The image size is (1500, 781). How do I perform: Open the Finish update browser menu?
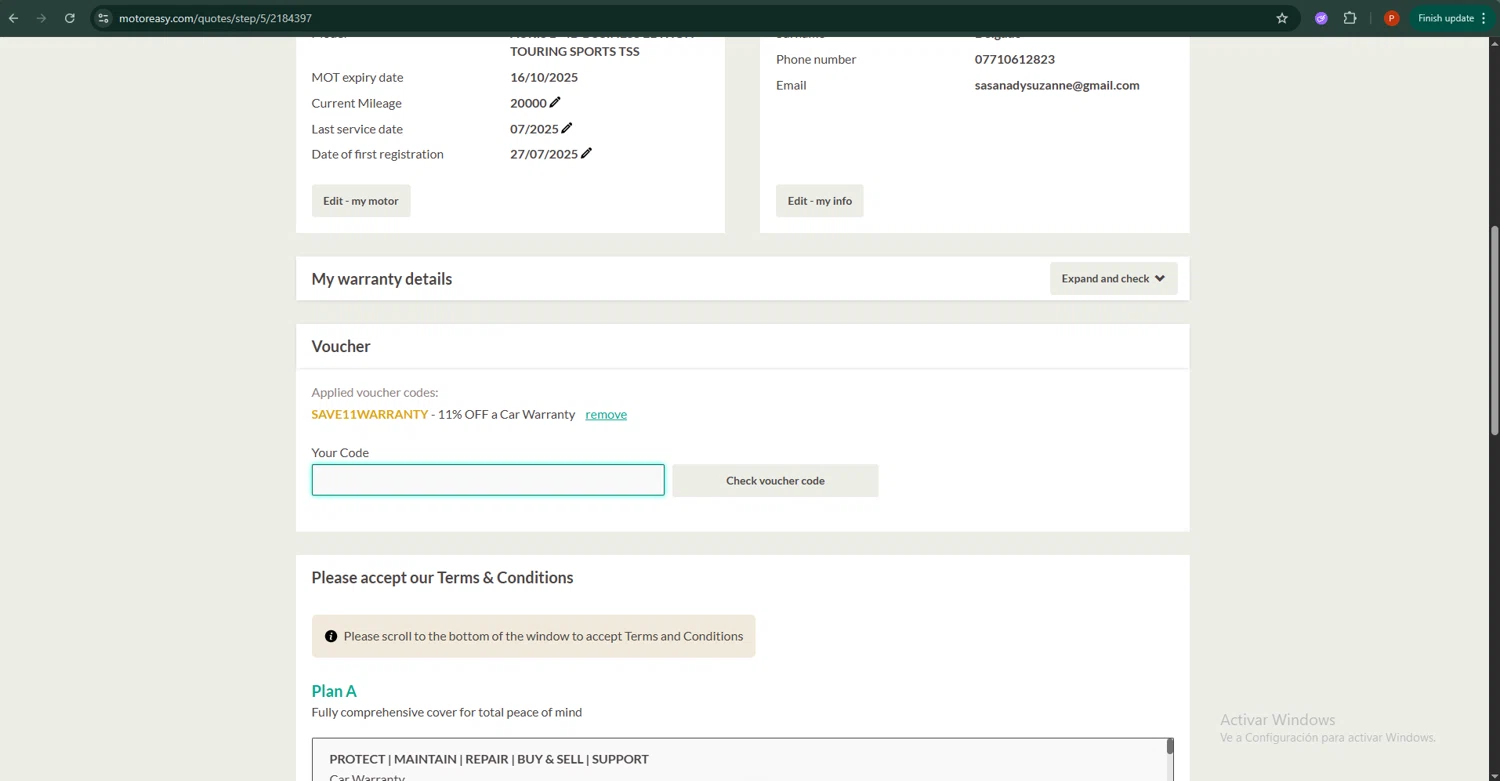tap(1450, 18)
